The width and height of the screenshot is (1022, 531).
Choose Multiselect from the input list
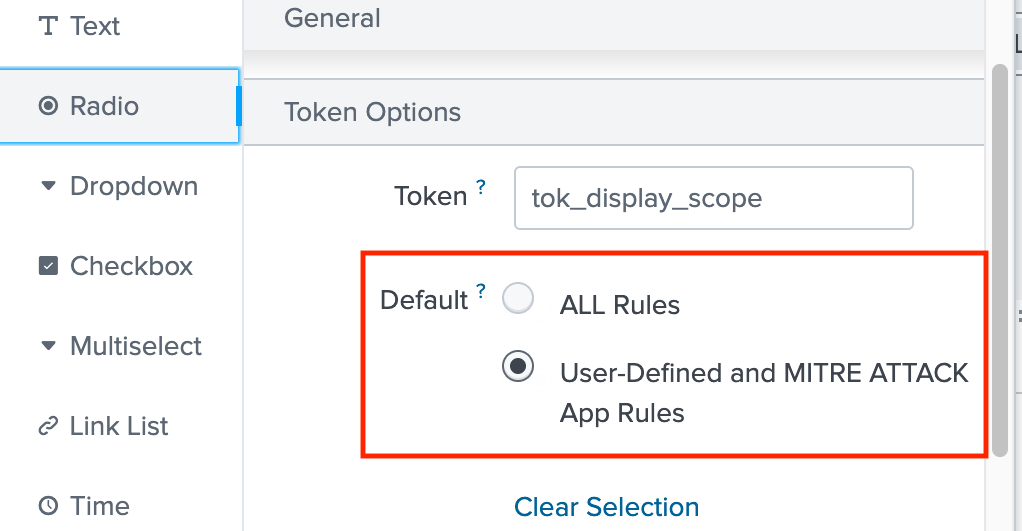[136, 346]
